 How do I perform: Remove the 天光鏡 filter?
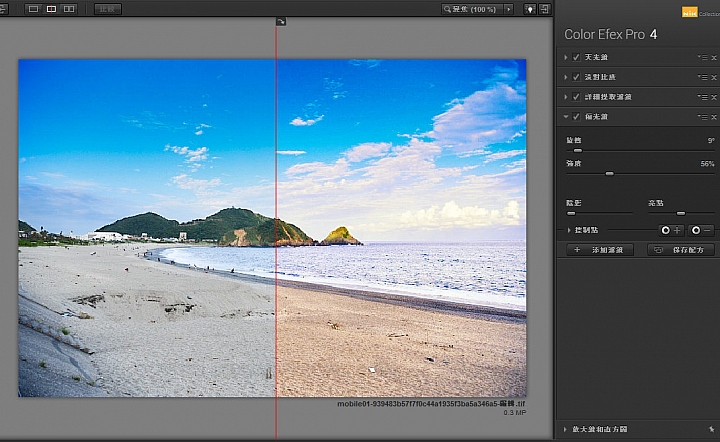[714, 58]
